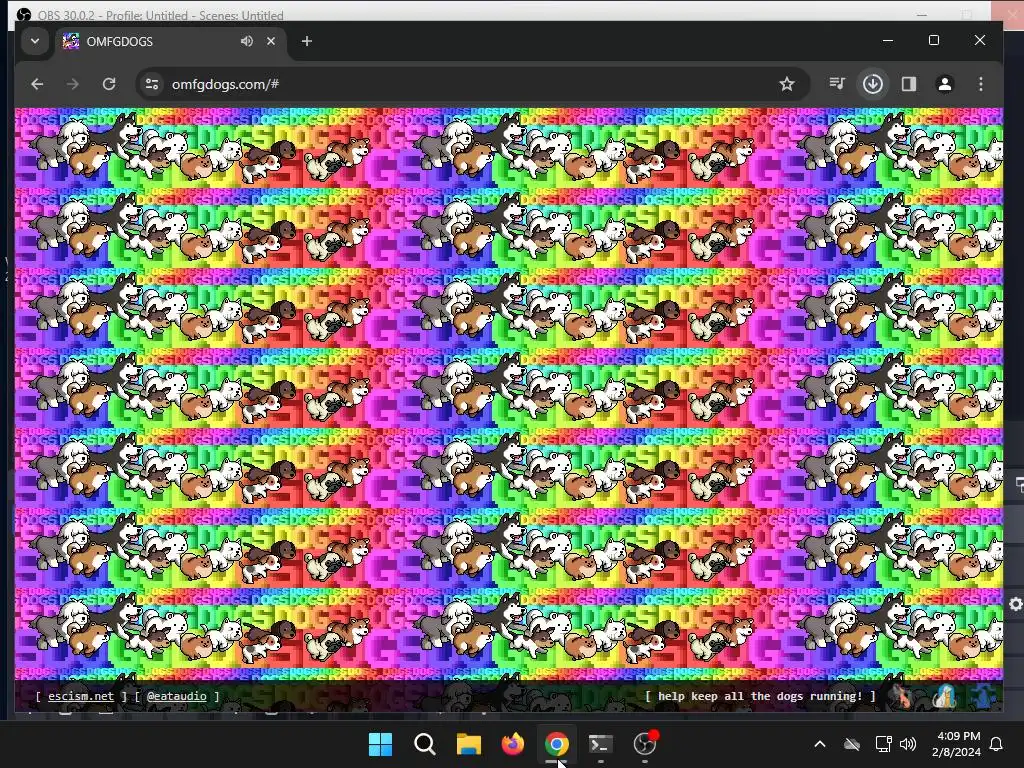The image size is (1024, 768).
Task: Open File Explorer from taskbar
Action: click(469, 744)
